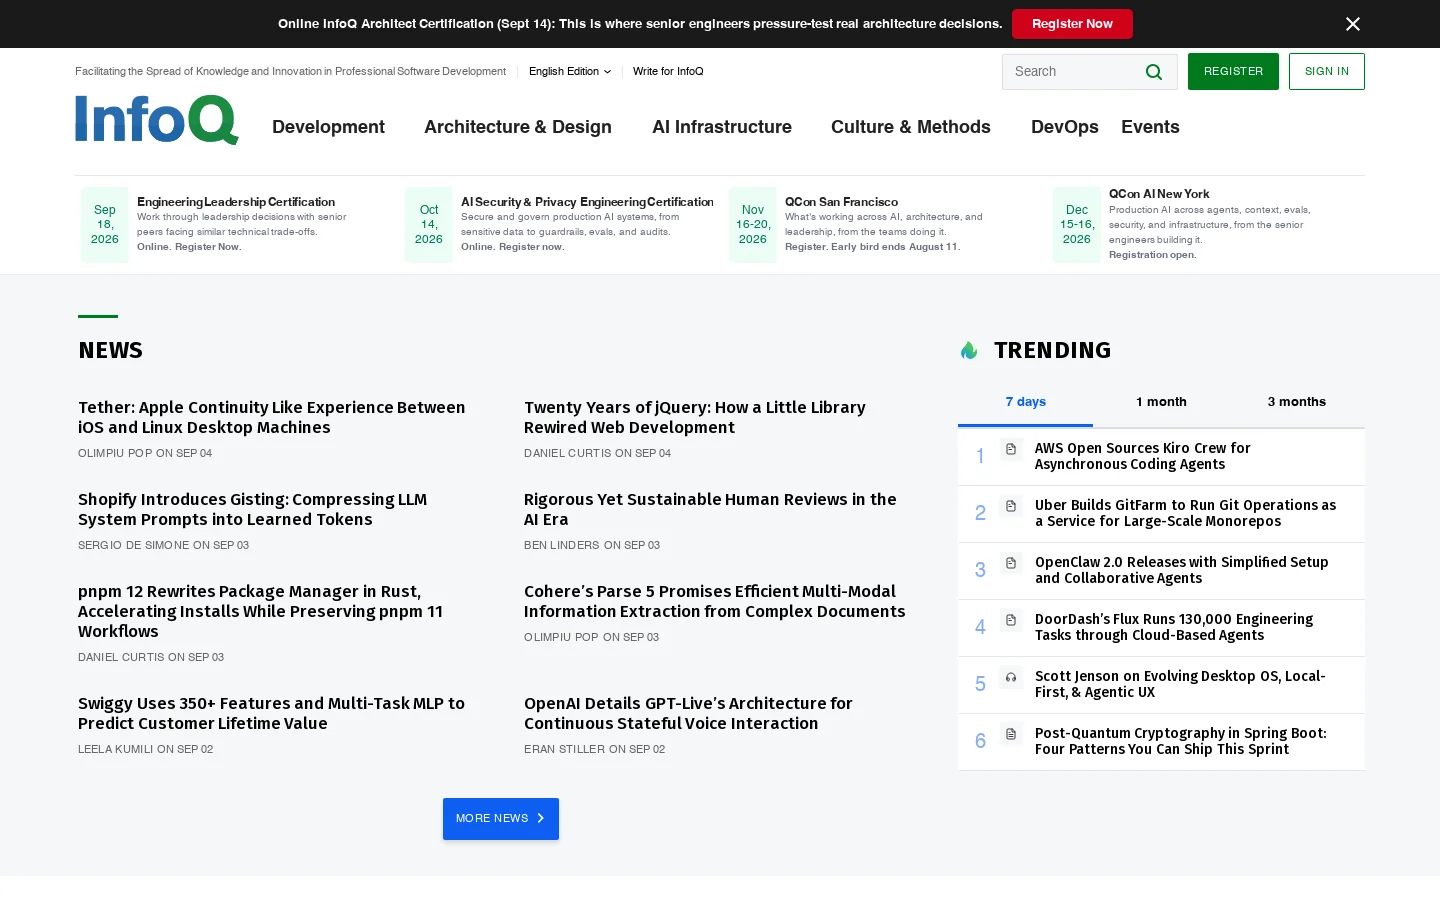Open the Write for InfoQ link
The image size is (1440, 900).
tap(668, 71)
